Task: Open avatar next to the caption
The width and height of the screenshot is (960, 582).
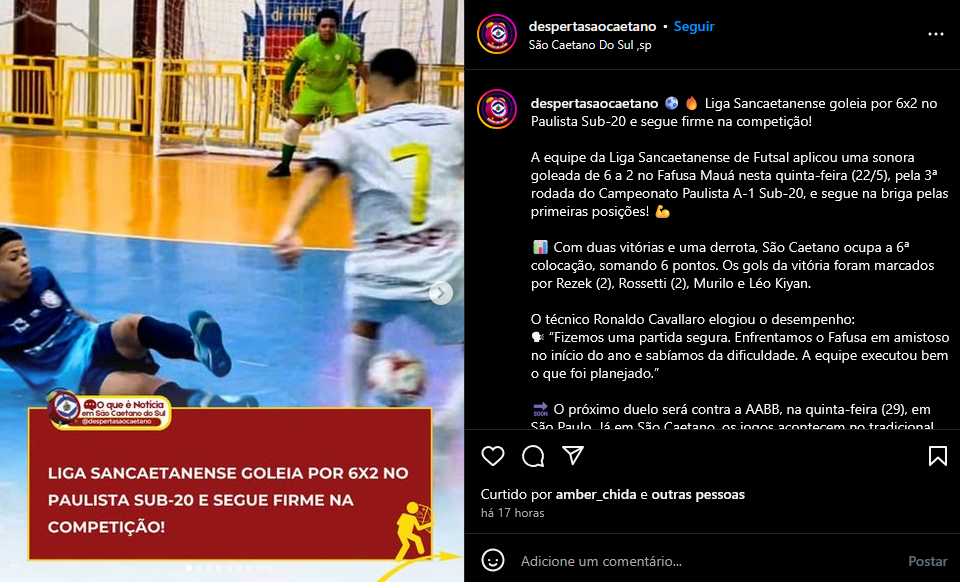Action: (497, 109)
